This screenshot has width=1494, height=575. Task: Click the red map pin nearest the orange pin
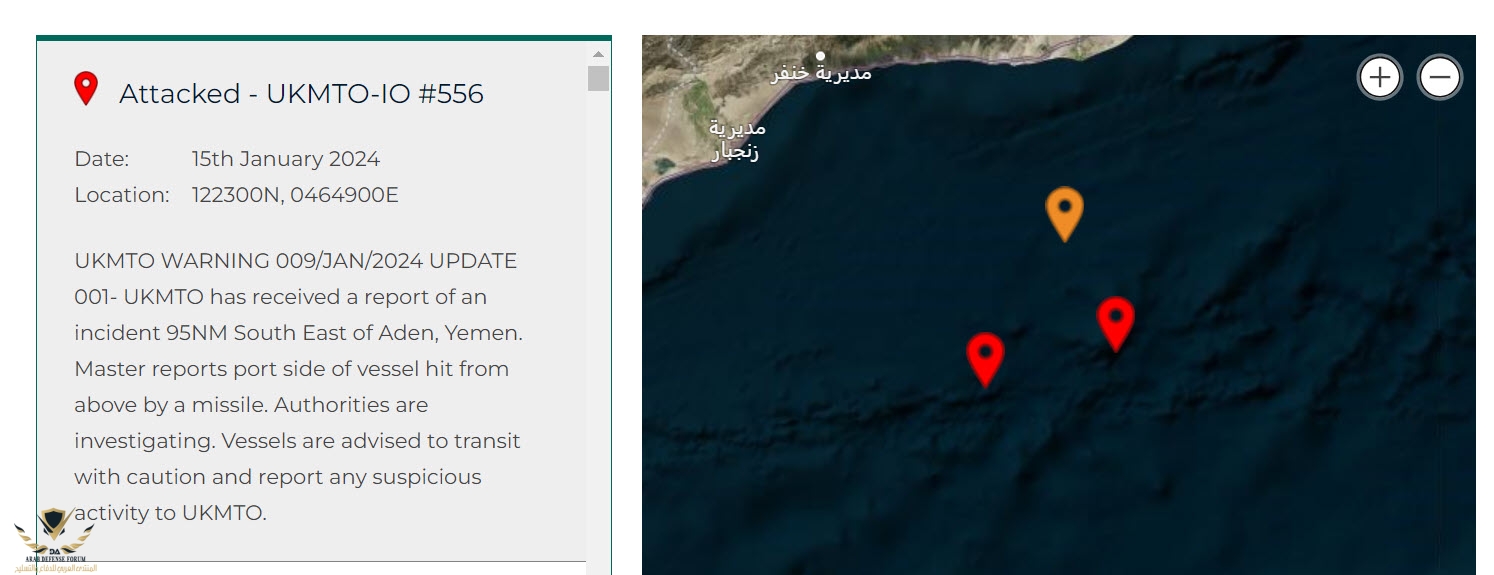pyautogui.click(x=1115, y=321)
